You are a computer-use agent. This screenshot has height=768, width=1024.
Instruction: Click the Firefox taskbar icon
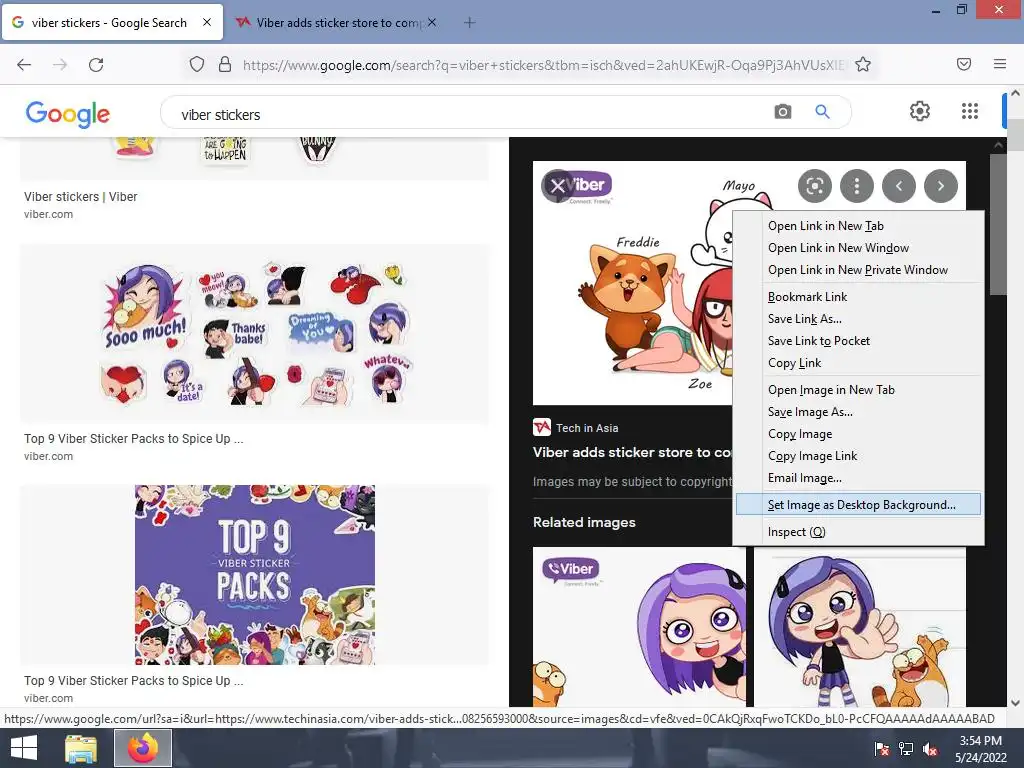pyautogui.click(x=143, y=748)
